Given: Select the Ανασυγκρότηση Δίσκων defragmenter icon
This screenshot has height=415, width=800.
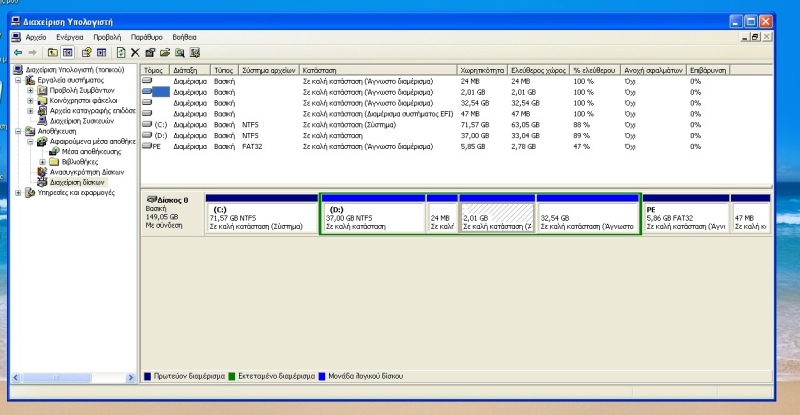Looking at the screenshot, I should 42,172.
